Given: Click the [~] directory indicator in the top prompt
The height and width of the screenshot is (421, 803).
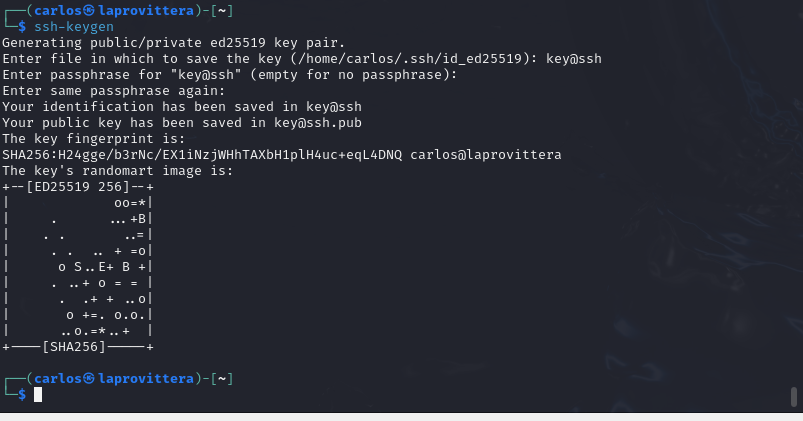Looking at the screenshot, I should (222, 10).
